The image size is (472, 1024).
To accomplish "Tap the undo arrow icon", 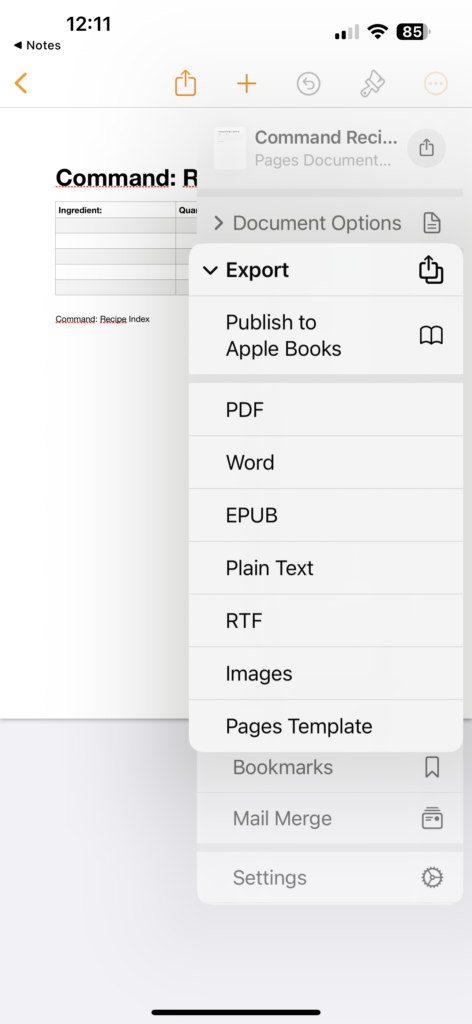I will pos(309,84).
